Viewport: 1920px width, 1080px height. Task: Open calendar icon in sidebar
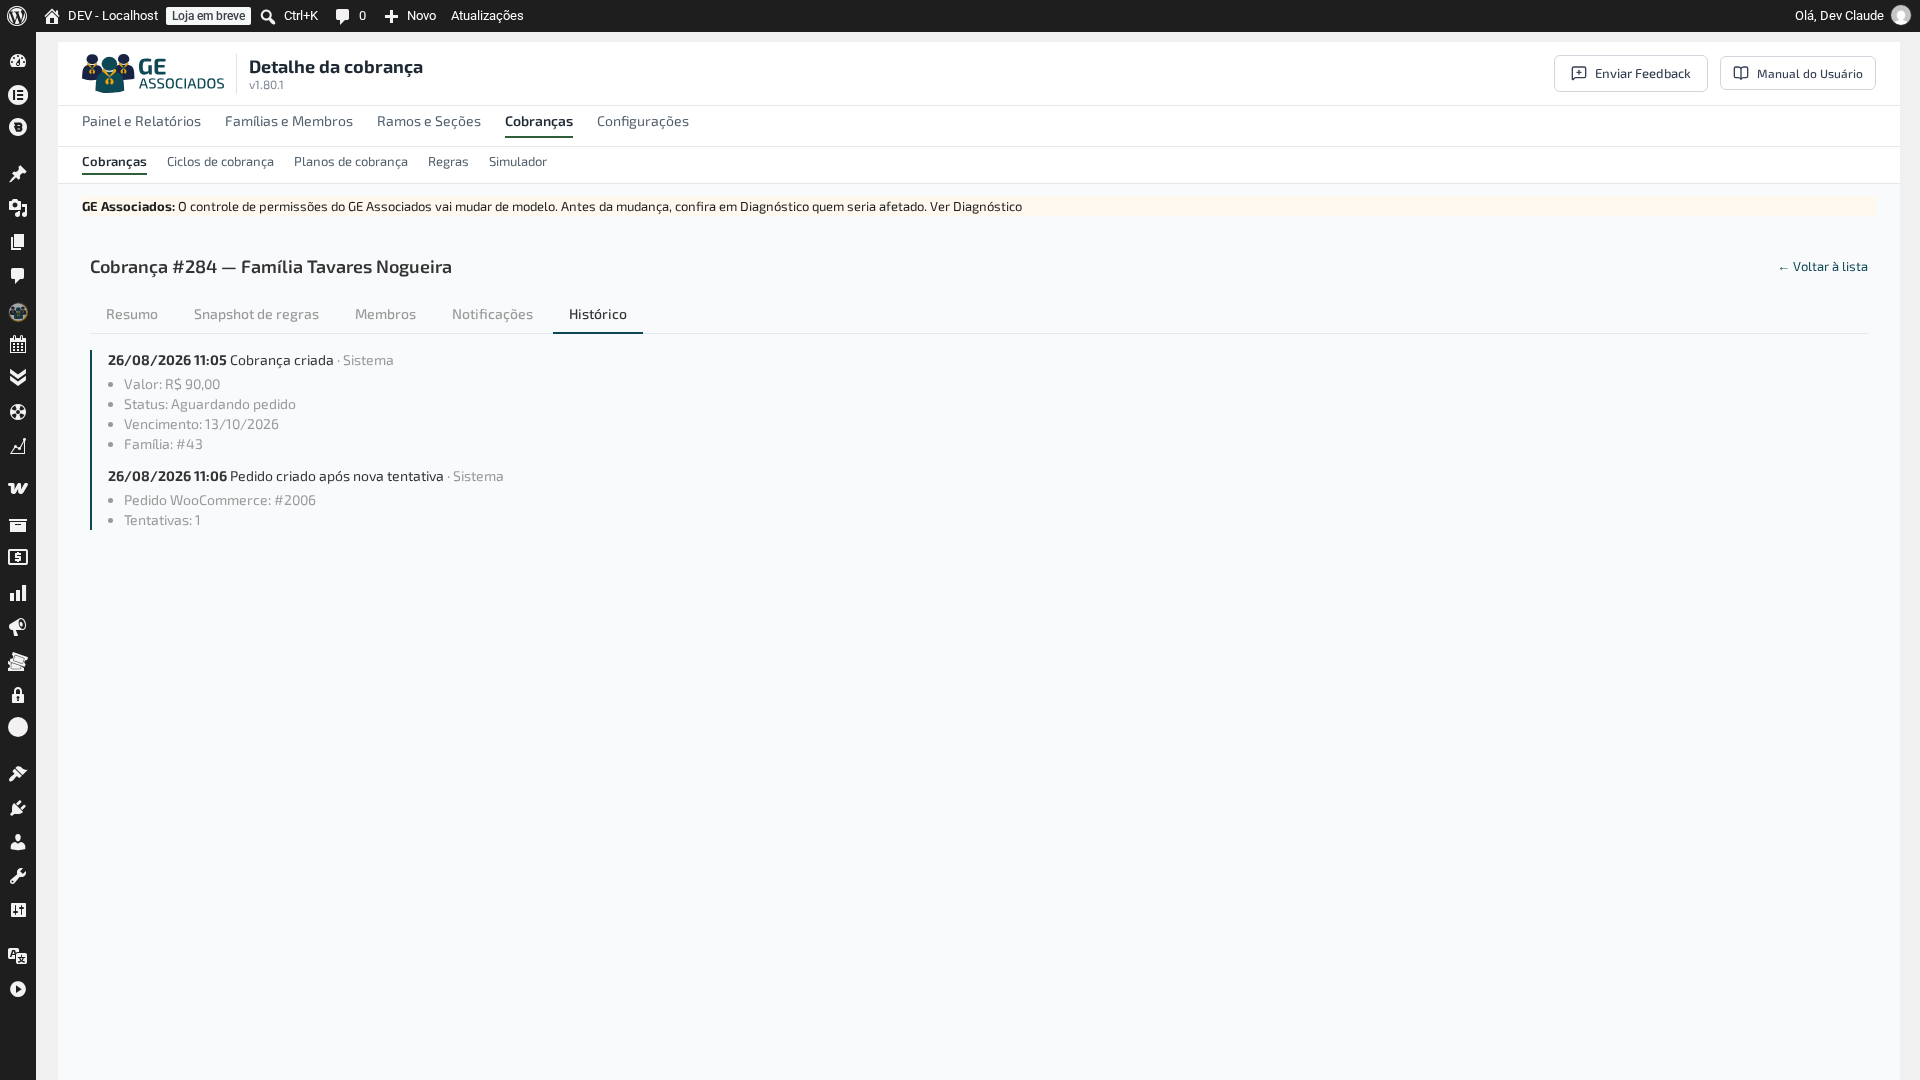pos(18,345)
